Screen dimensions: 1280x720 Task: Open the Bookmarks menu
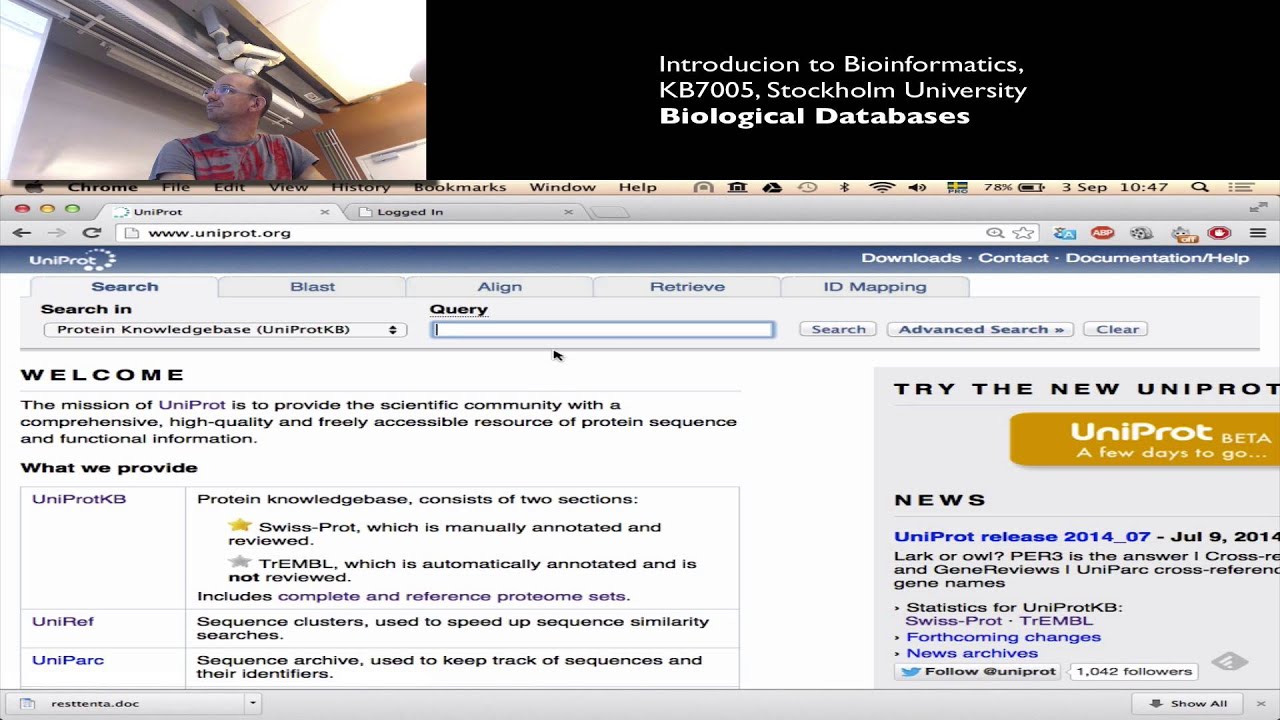[x=460, y=187]
